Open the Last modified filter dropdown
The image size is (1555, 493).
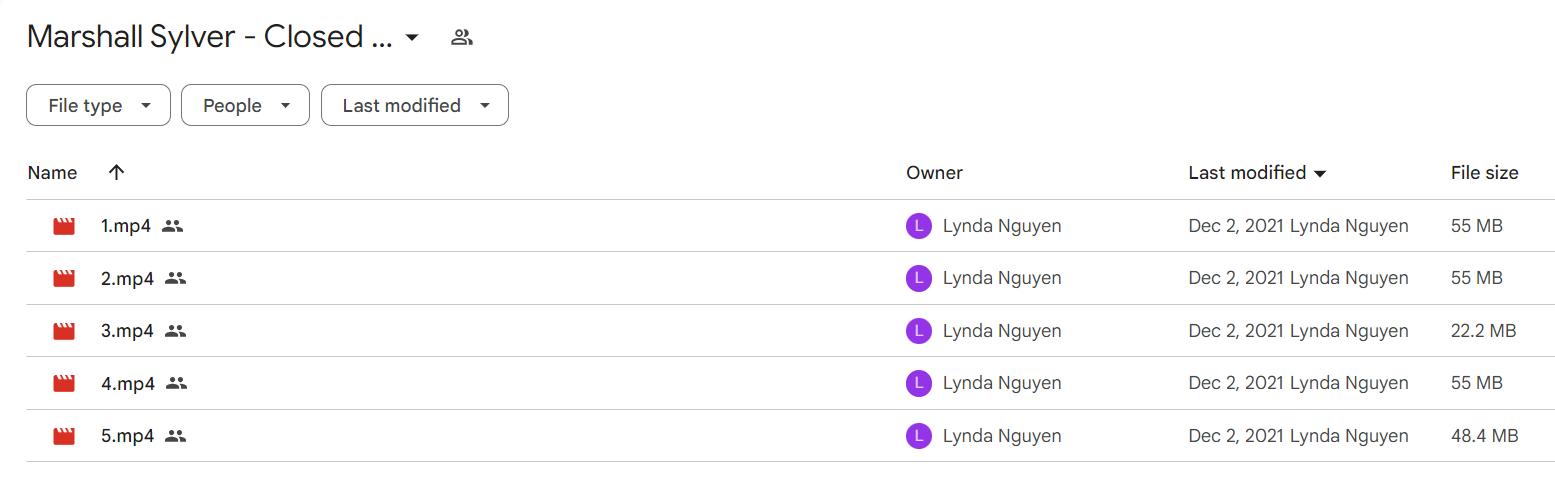(415, 105)
